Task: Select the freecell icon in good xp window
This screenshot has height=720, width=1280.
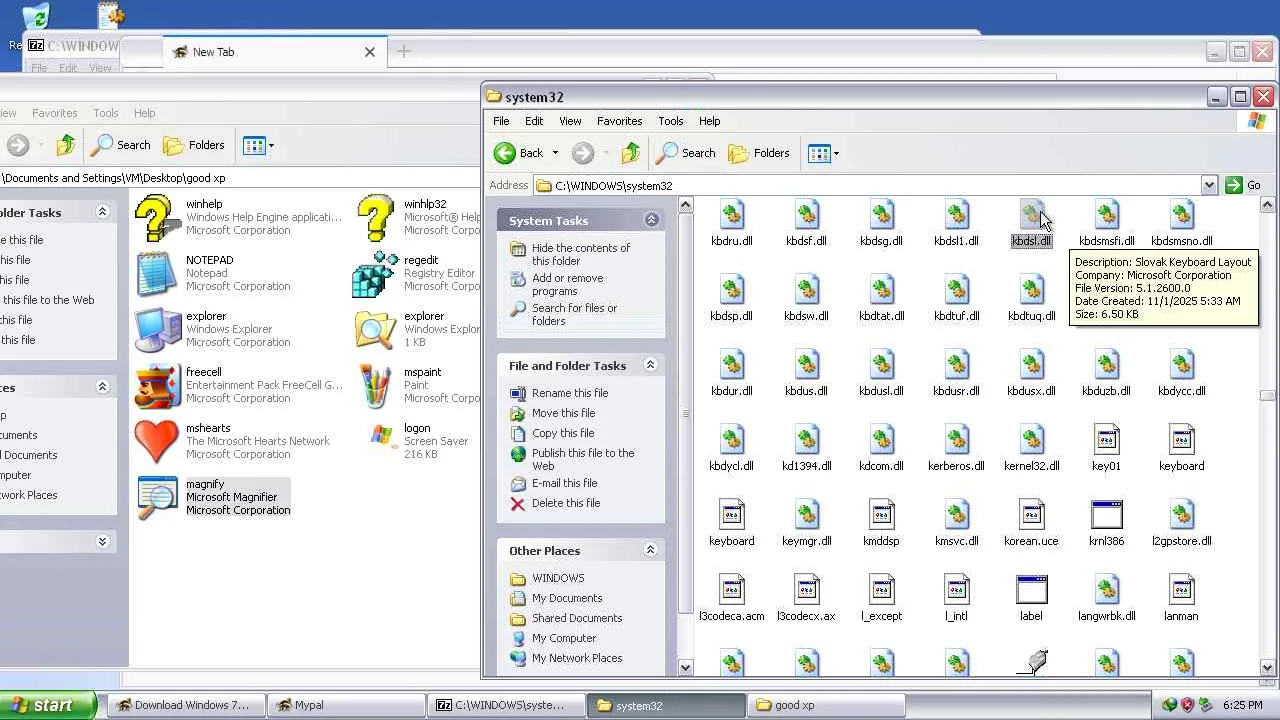Action: pyautogui.click(x=157, y=385)
